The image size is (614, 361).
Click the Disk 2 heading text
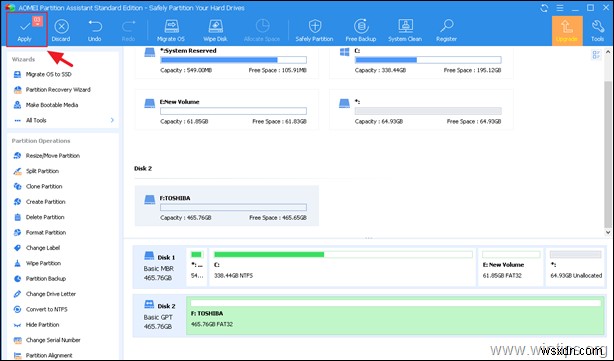point(143,169)
